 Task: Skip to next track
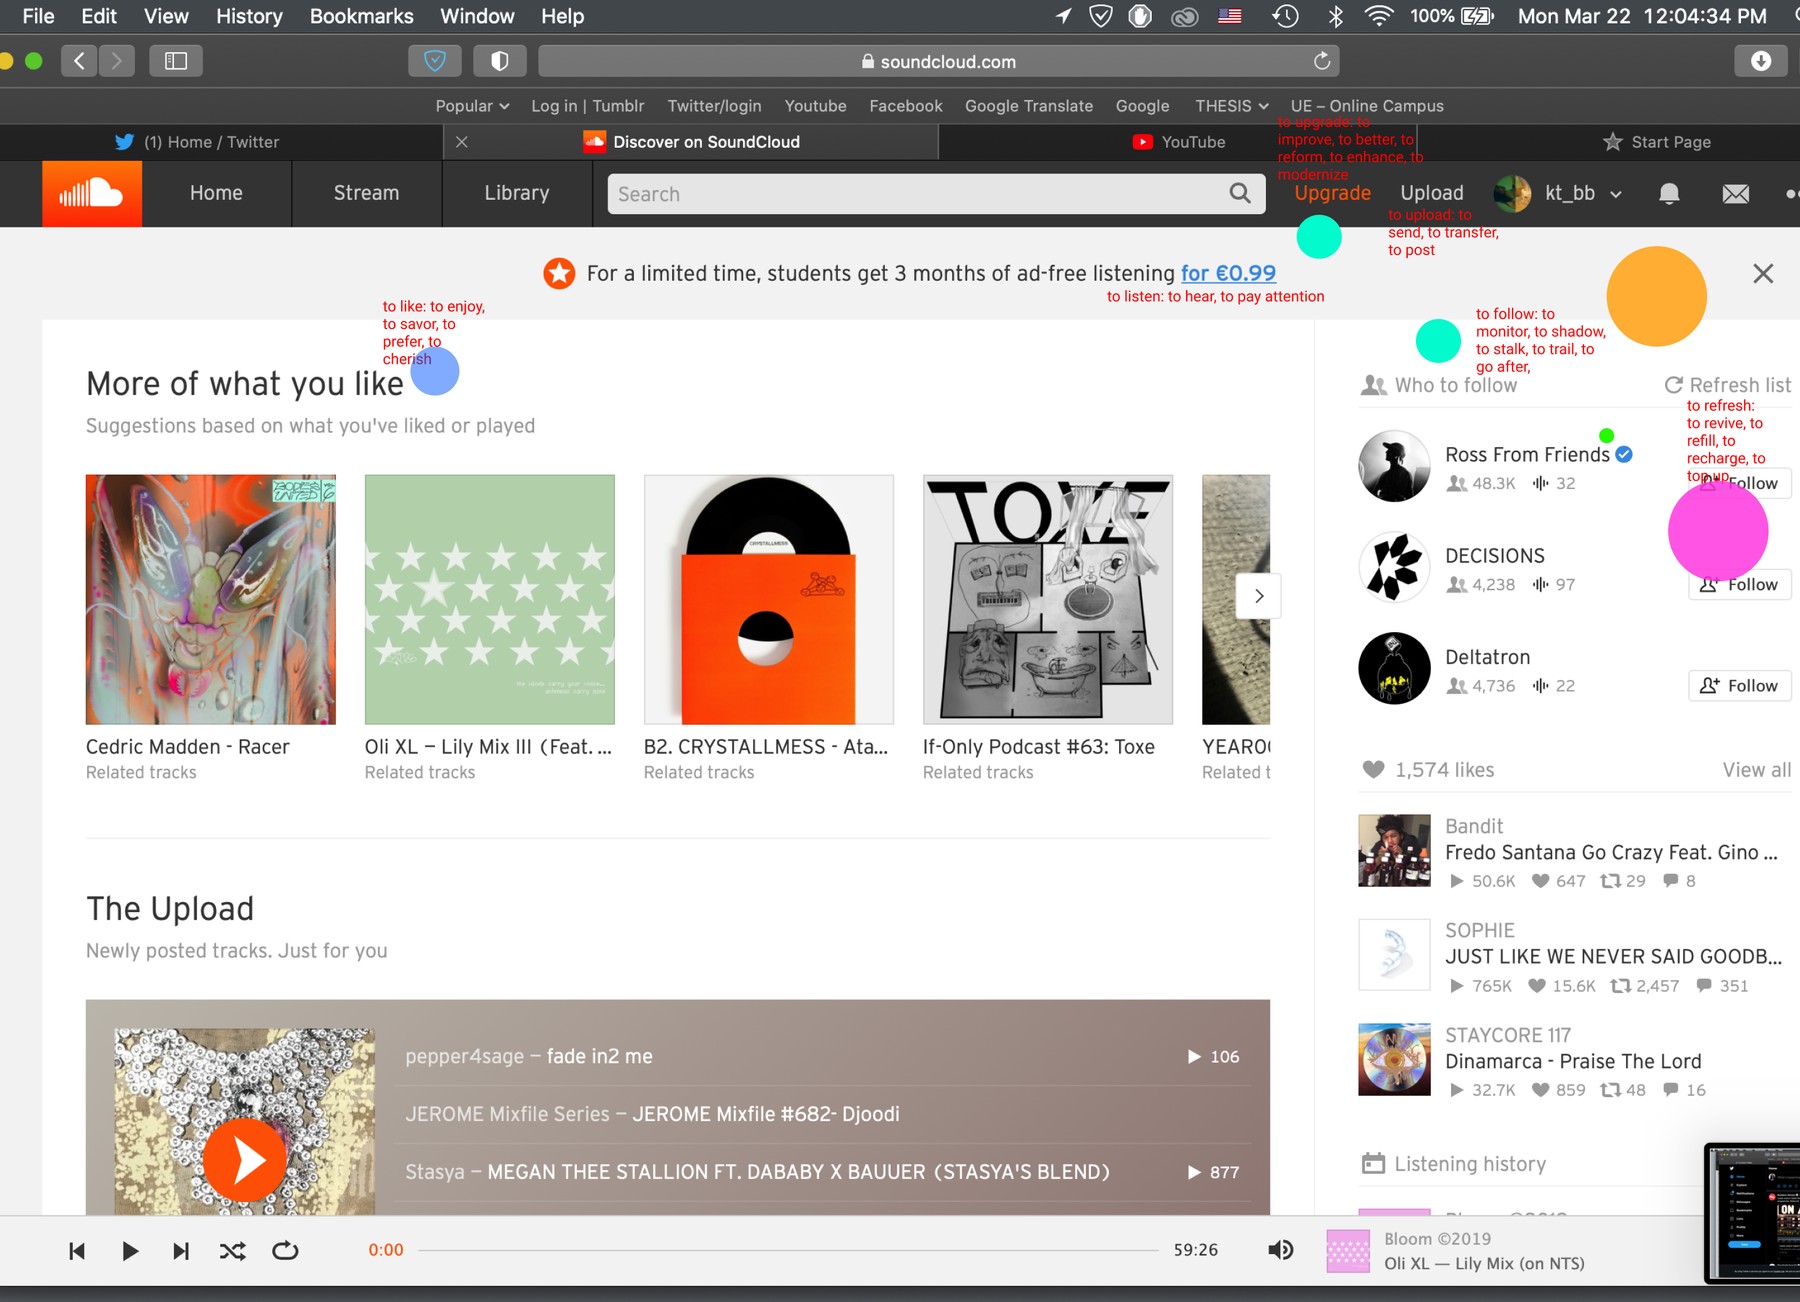click(181, 1251)
